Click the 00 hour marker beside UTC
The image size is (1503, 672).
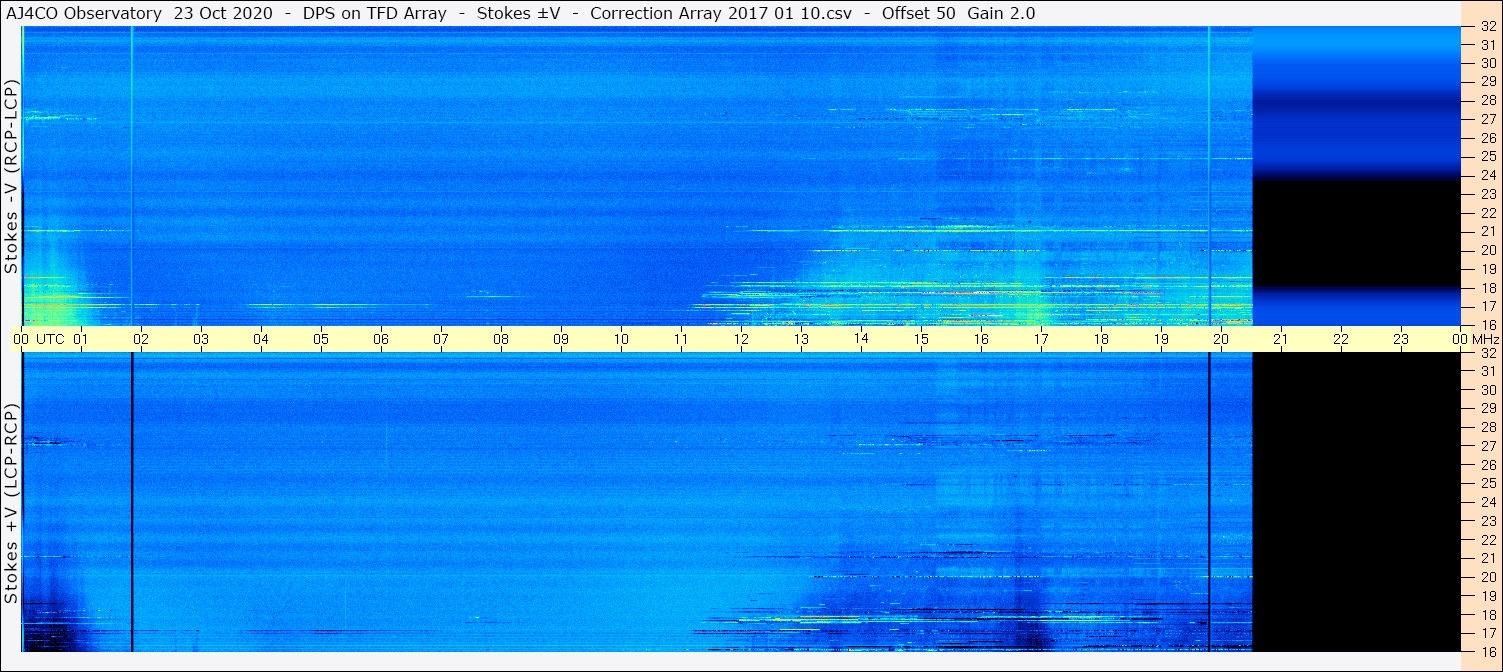(x=21, y=339)
